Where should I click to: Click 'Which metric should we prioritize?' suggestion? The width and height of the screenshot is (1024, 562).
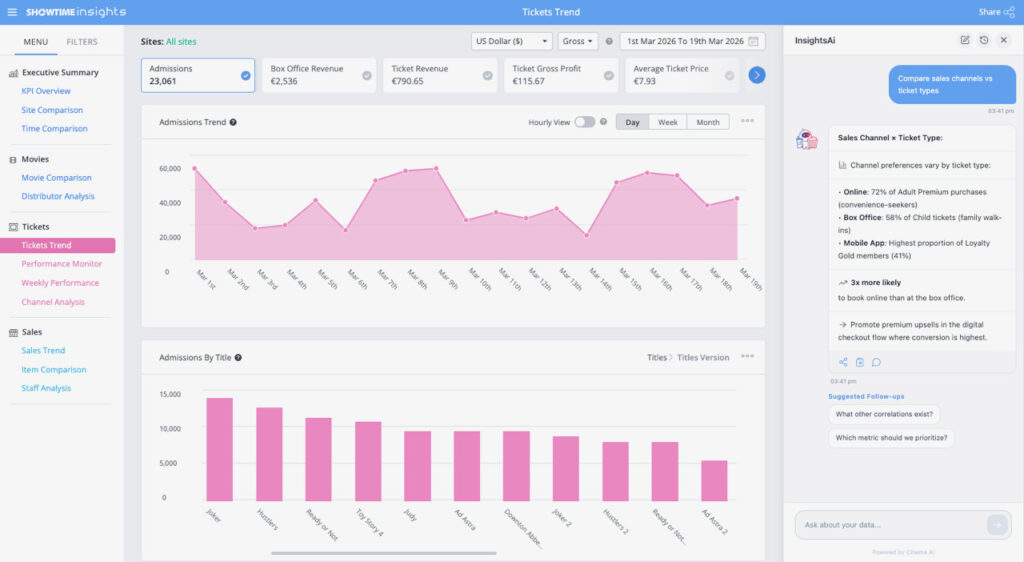click(891, 437)
